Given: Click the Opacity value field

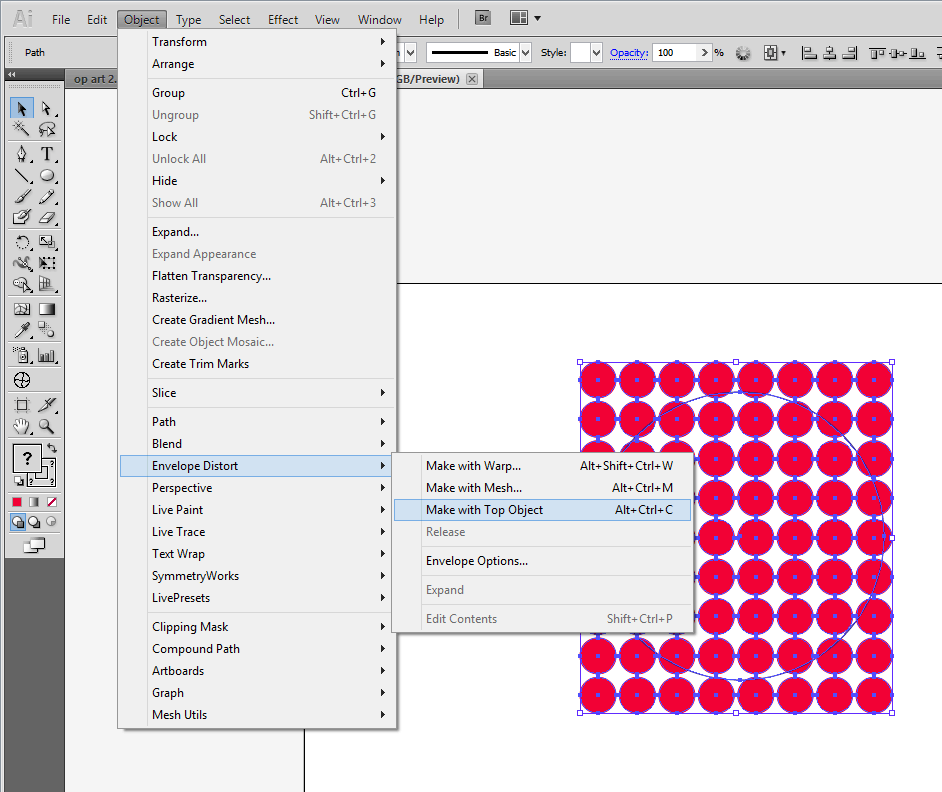Looking at the screenshot, I should 675,52.
